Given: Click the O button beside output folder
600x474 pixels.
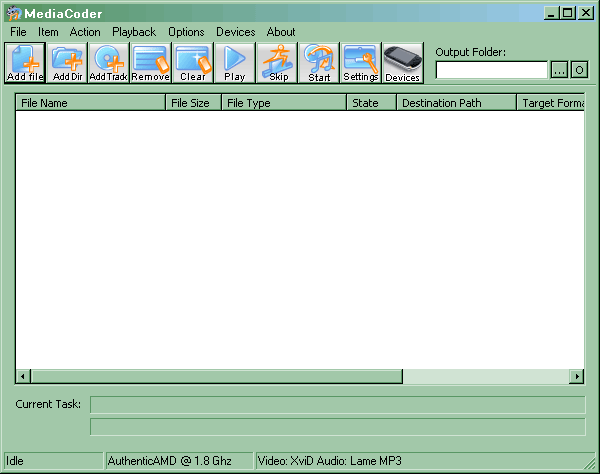Looking at the screenshot, I should [580, 70].
